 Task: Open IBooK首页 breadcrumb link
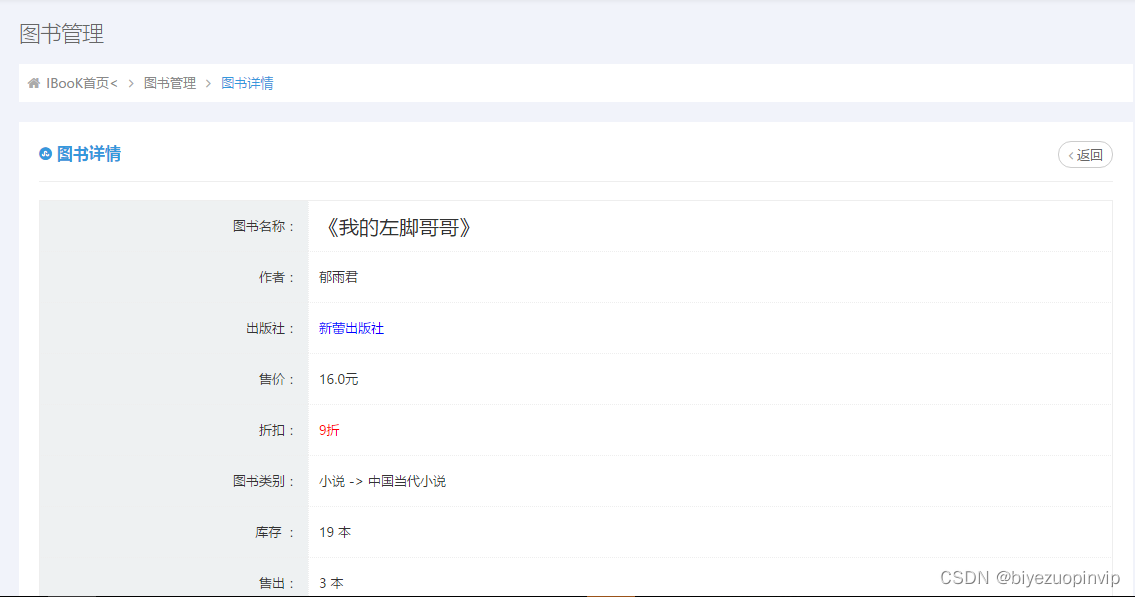(81, 83)
